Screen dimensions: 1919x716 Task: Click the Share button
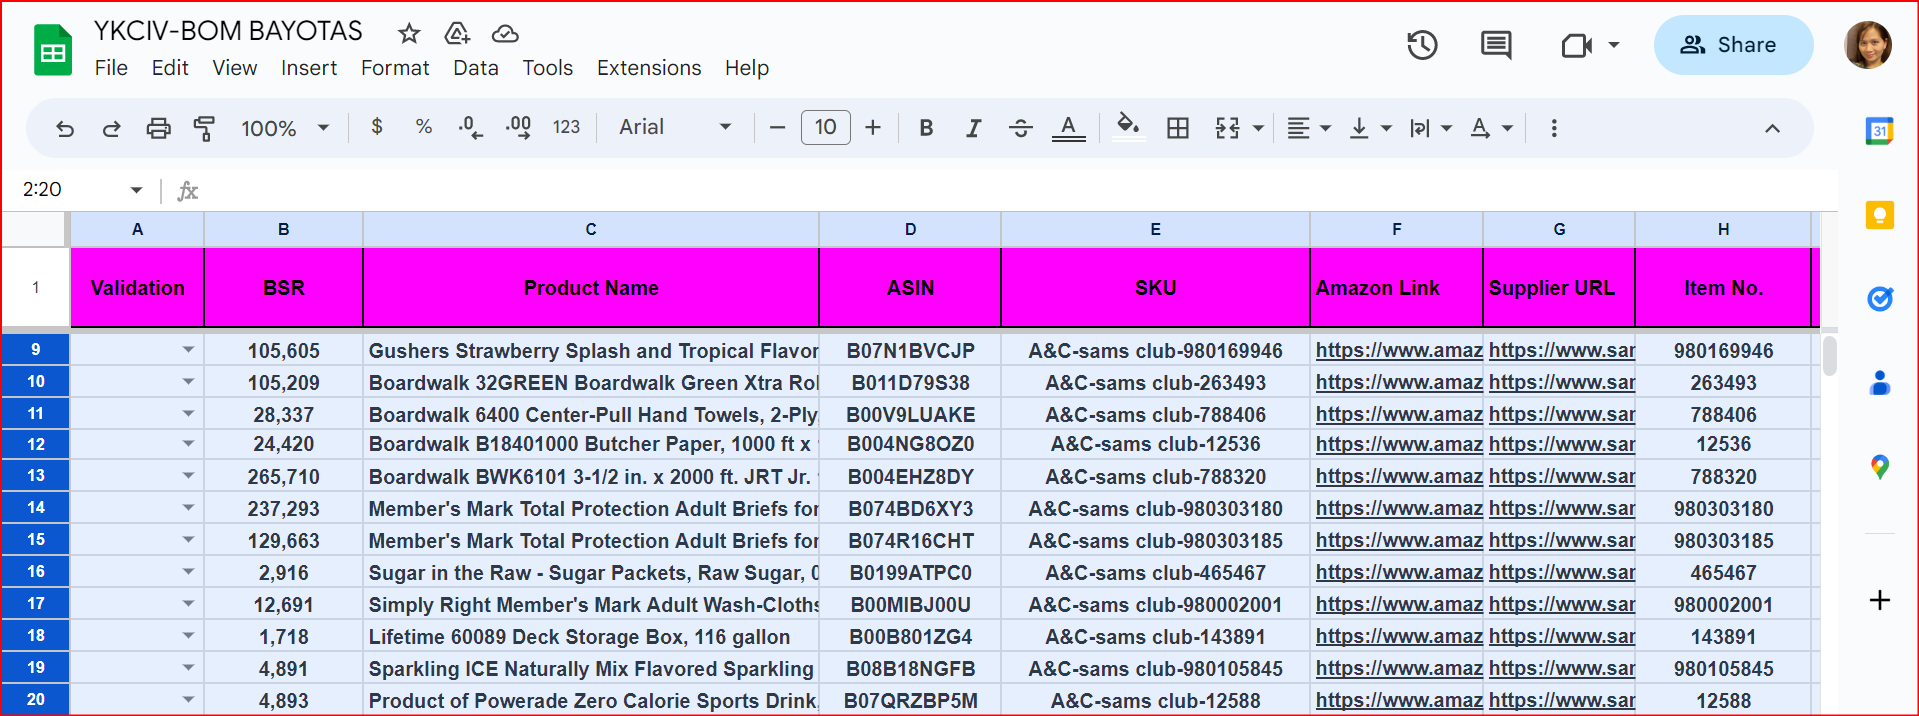(x=1732, y=45)
